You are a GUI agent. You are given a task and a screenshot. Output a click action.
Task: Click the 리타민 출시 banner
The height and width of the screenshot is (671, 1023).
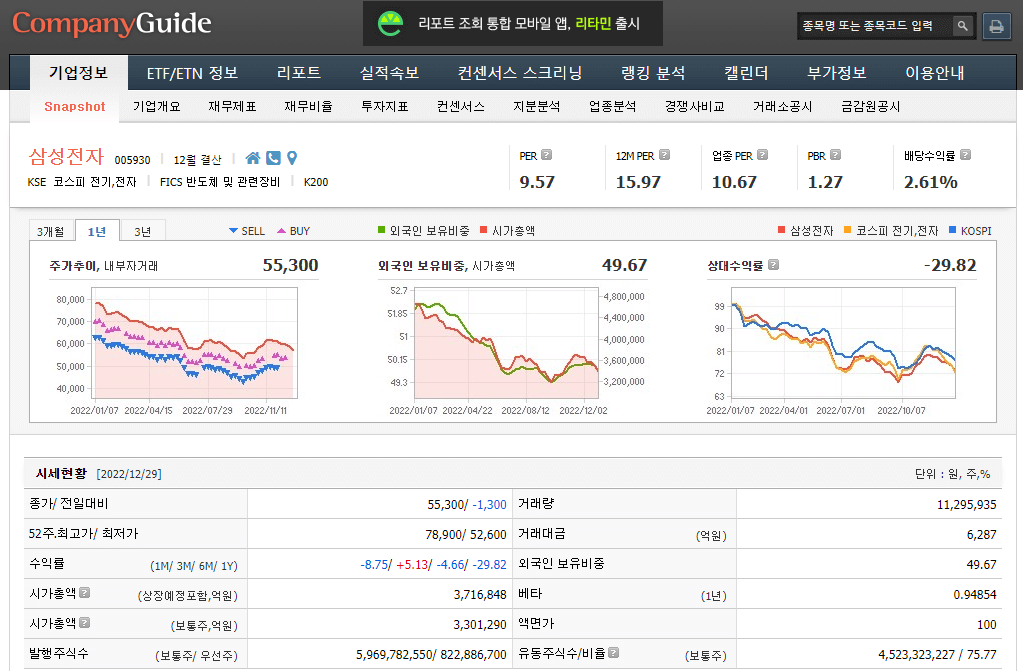coord(513,23)
